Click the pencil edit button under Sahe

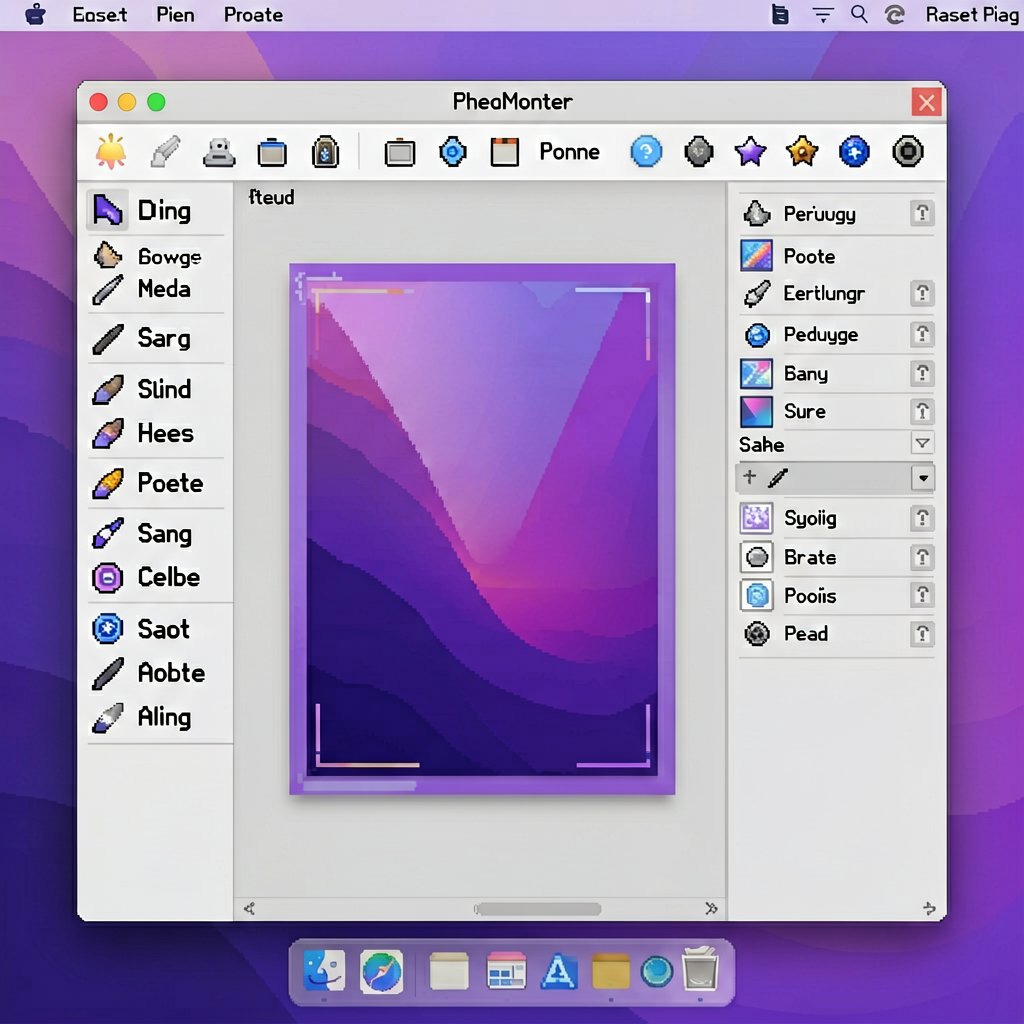pos(777,478)
